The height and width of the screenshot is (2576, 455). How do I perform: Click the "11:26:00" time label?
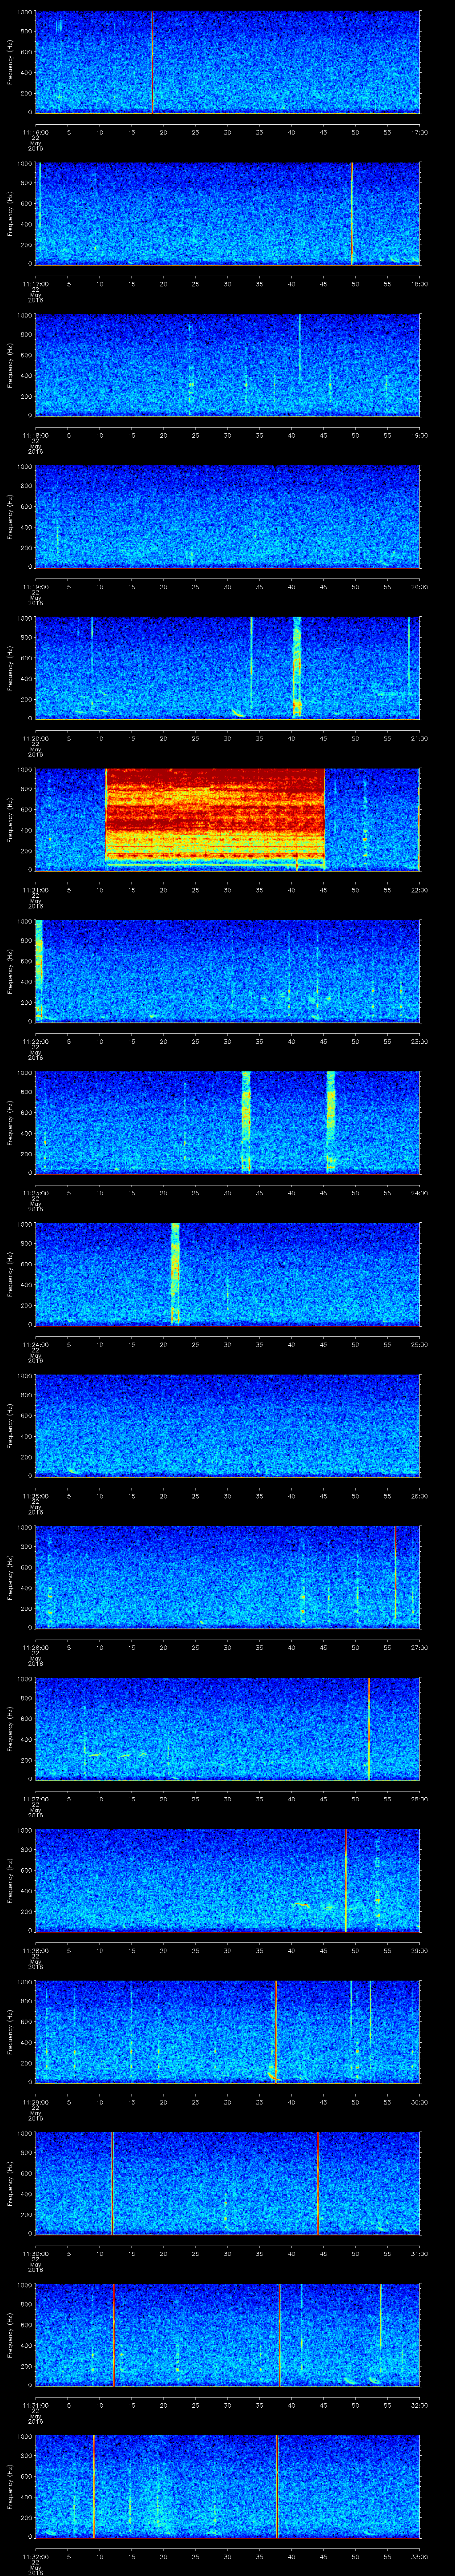pos(35,1647)
